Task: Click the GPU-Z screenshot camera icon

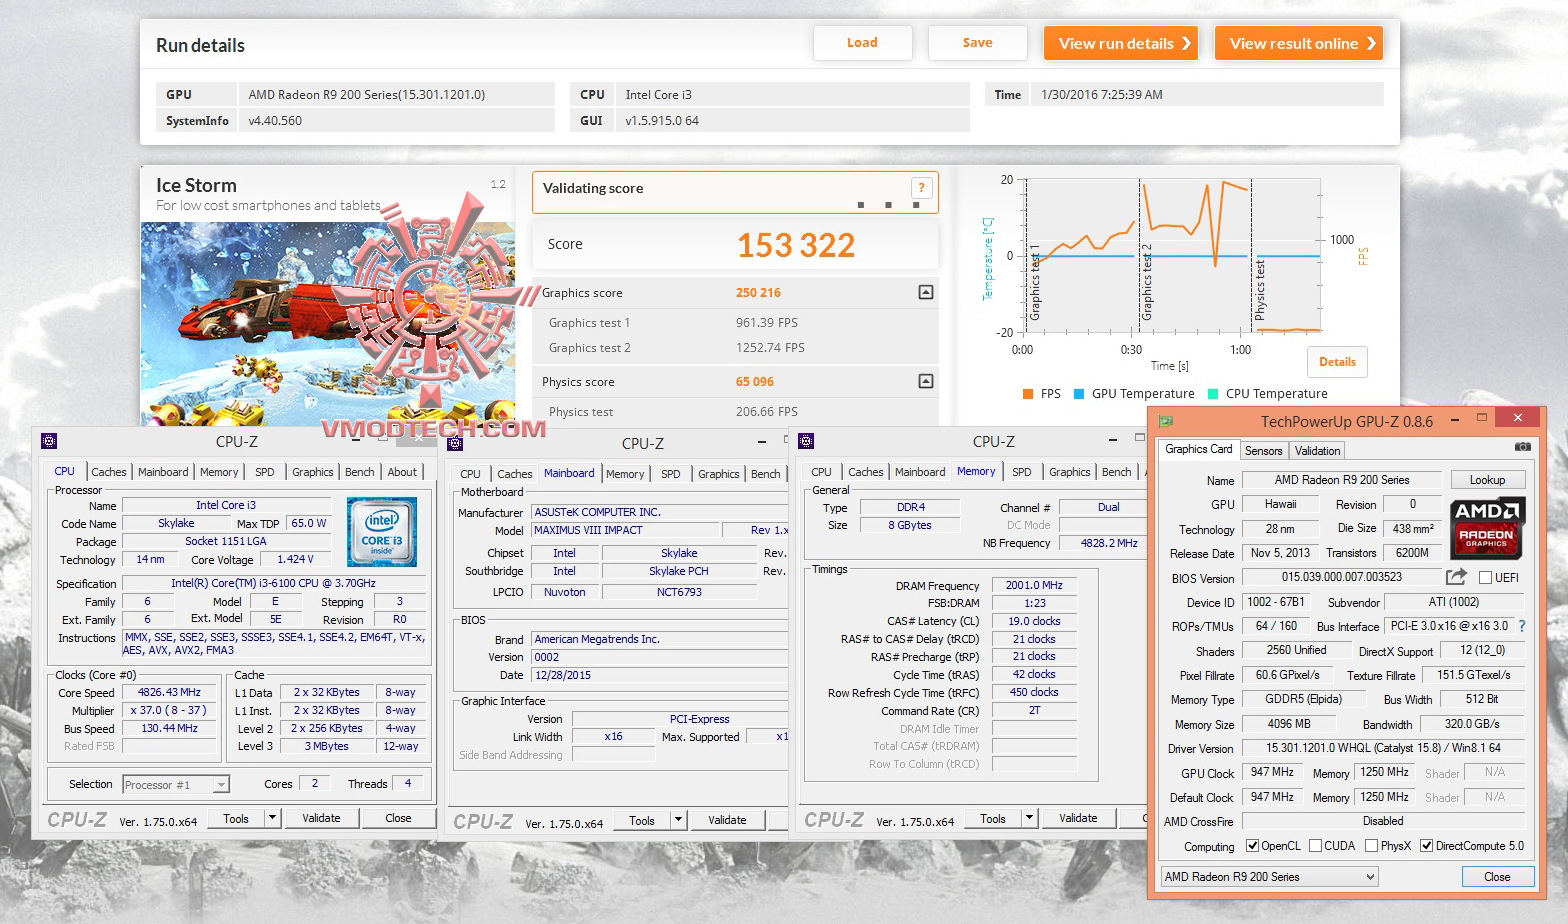Action: pos(1522,447)
